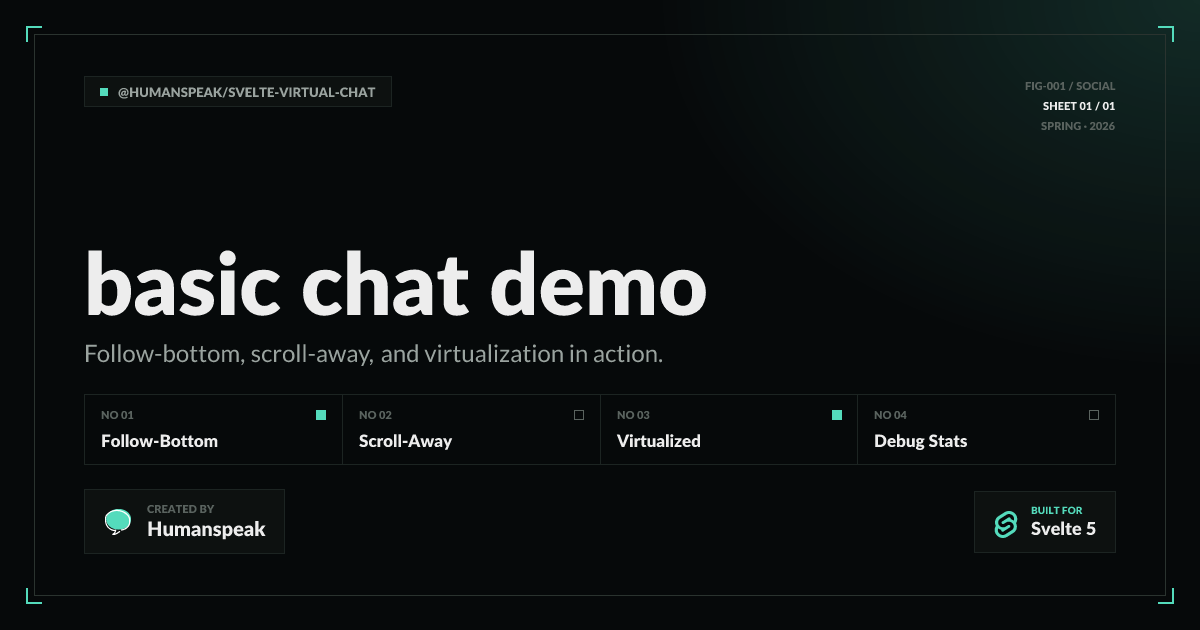1200x630 pixels.
Task: Click the 'SPRING · 2026' text
Action: pos(1078,126)
